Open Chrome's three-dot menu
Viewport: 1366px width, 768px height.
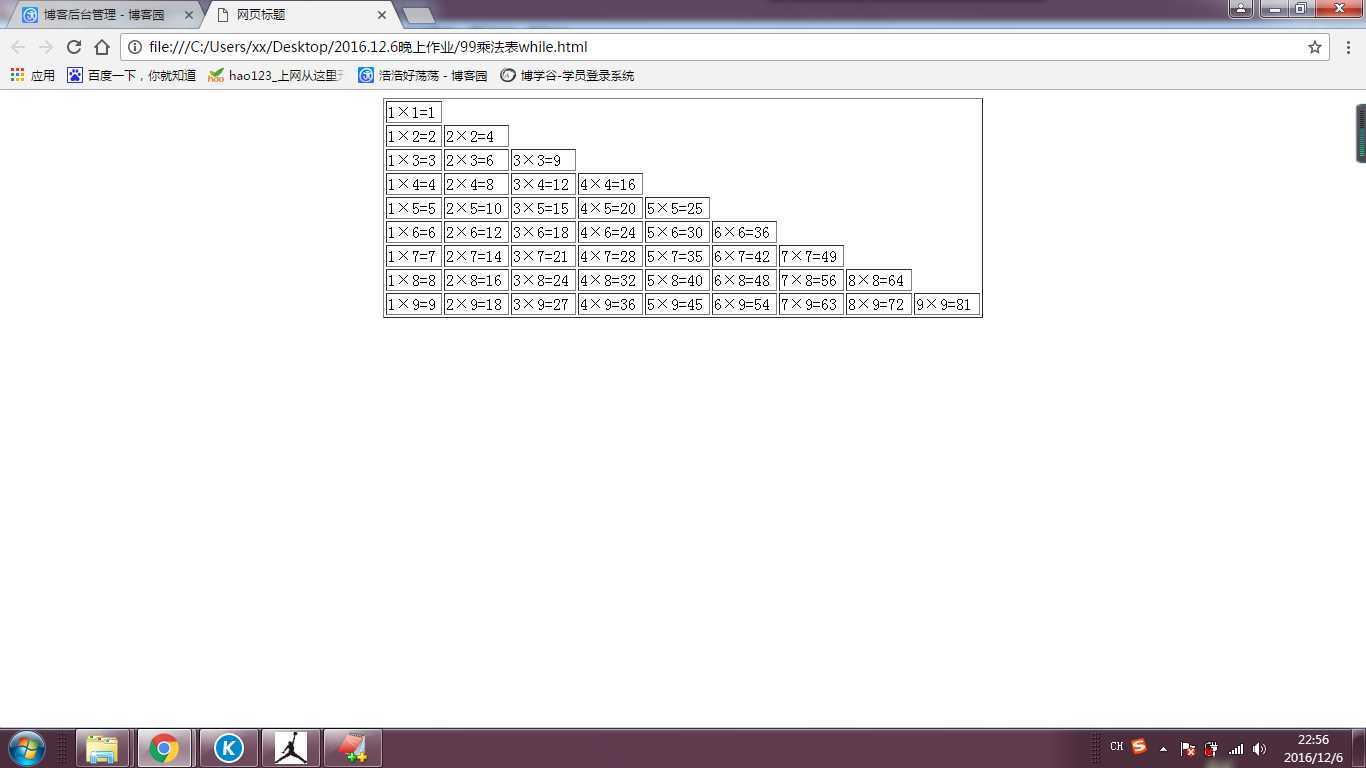pyautogui.click(x=1348, y=47)
